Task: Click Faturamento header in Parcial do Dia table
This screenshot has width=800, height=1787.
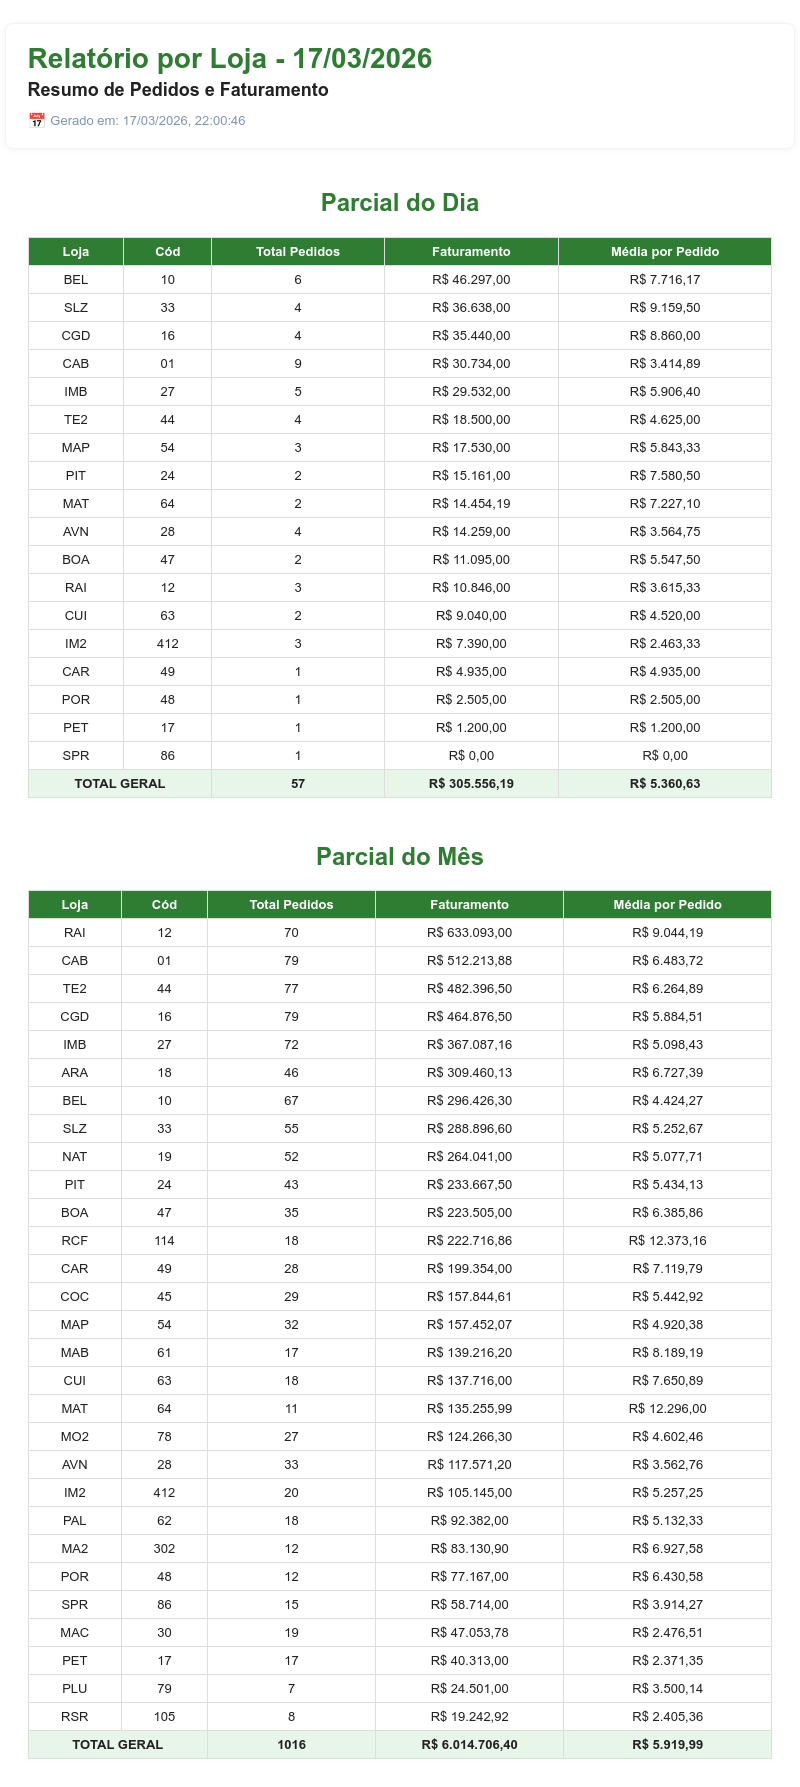Action: (x=471, y=252)
